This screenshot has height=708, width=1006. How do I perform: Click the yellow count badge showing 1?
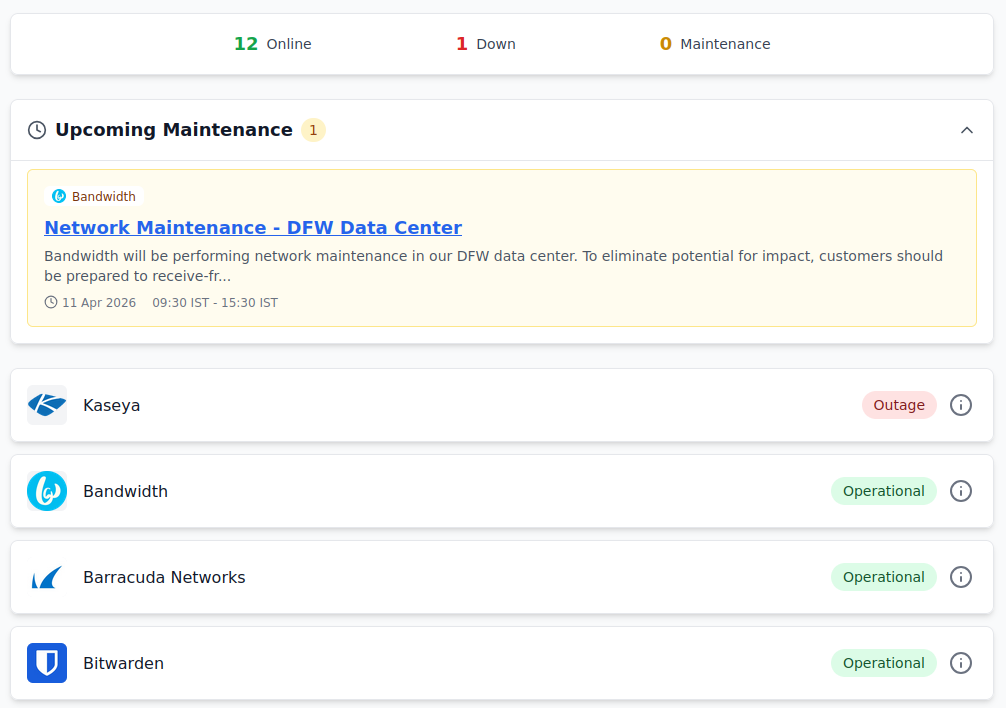click(313, 130)
